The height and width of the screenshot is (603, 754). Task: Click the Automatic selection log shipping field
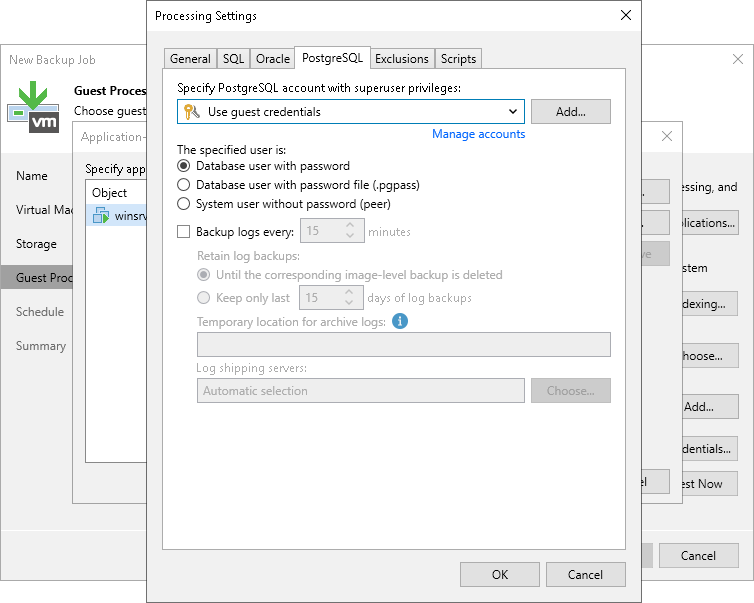(x=361, y=390)
